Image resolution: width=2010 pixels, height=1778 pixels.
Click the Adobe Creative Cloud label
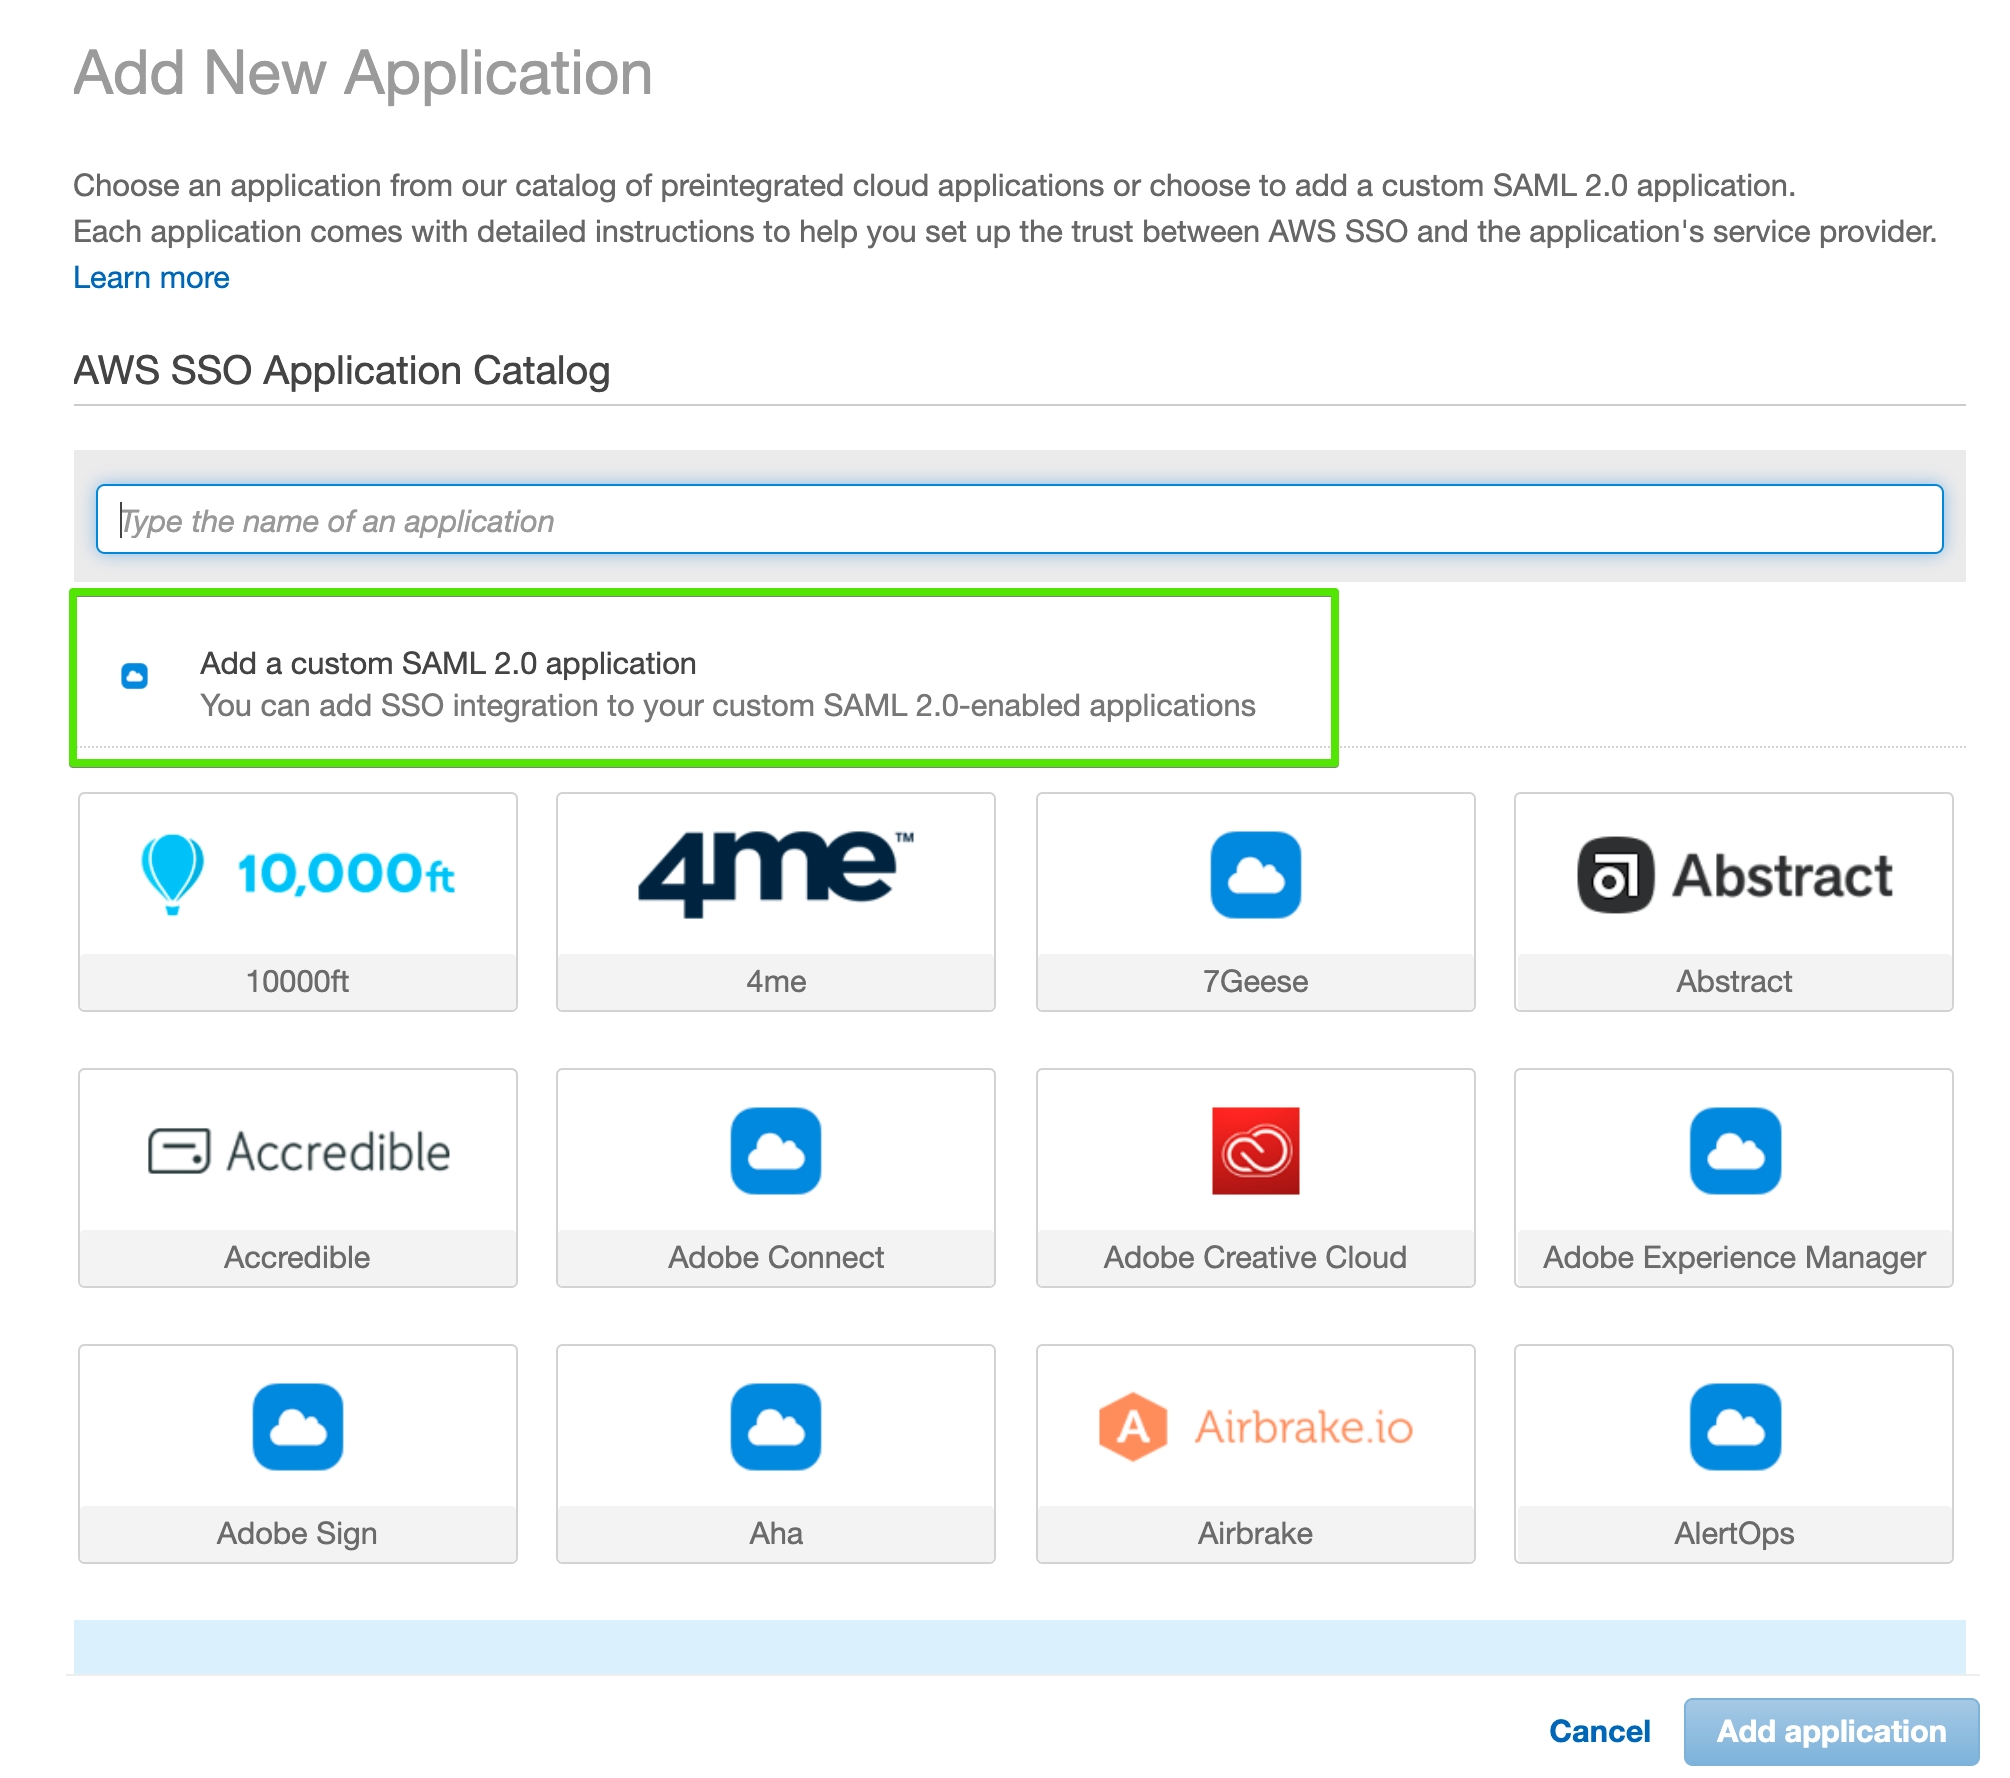(x=1255, y=1257)
